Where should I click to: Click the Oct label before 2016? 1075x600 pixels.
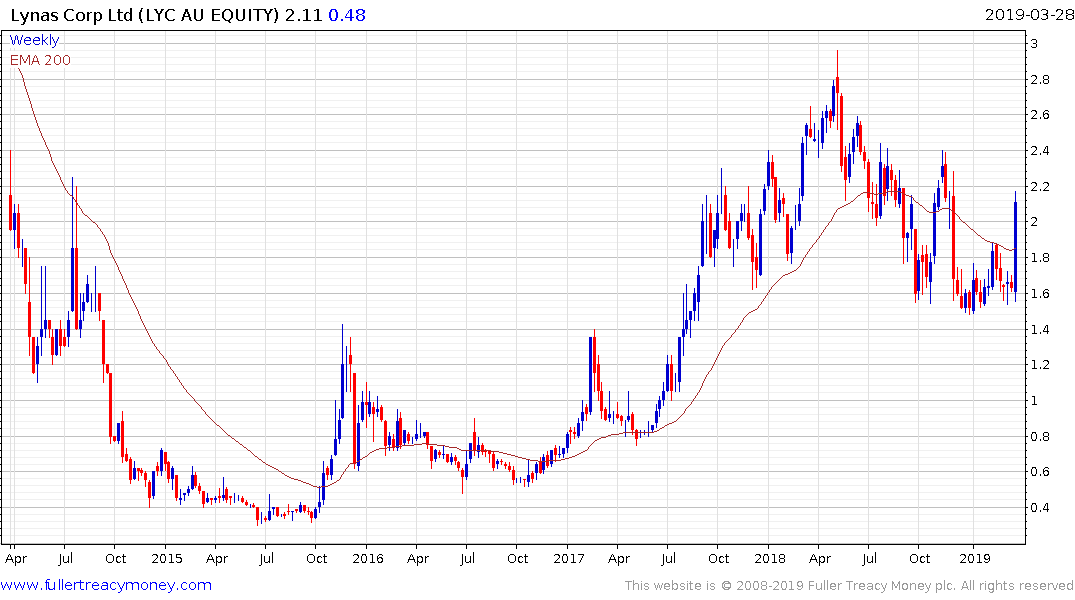point(316,558)
